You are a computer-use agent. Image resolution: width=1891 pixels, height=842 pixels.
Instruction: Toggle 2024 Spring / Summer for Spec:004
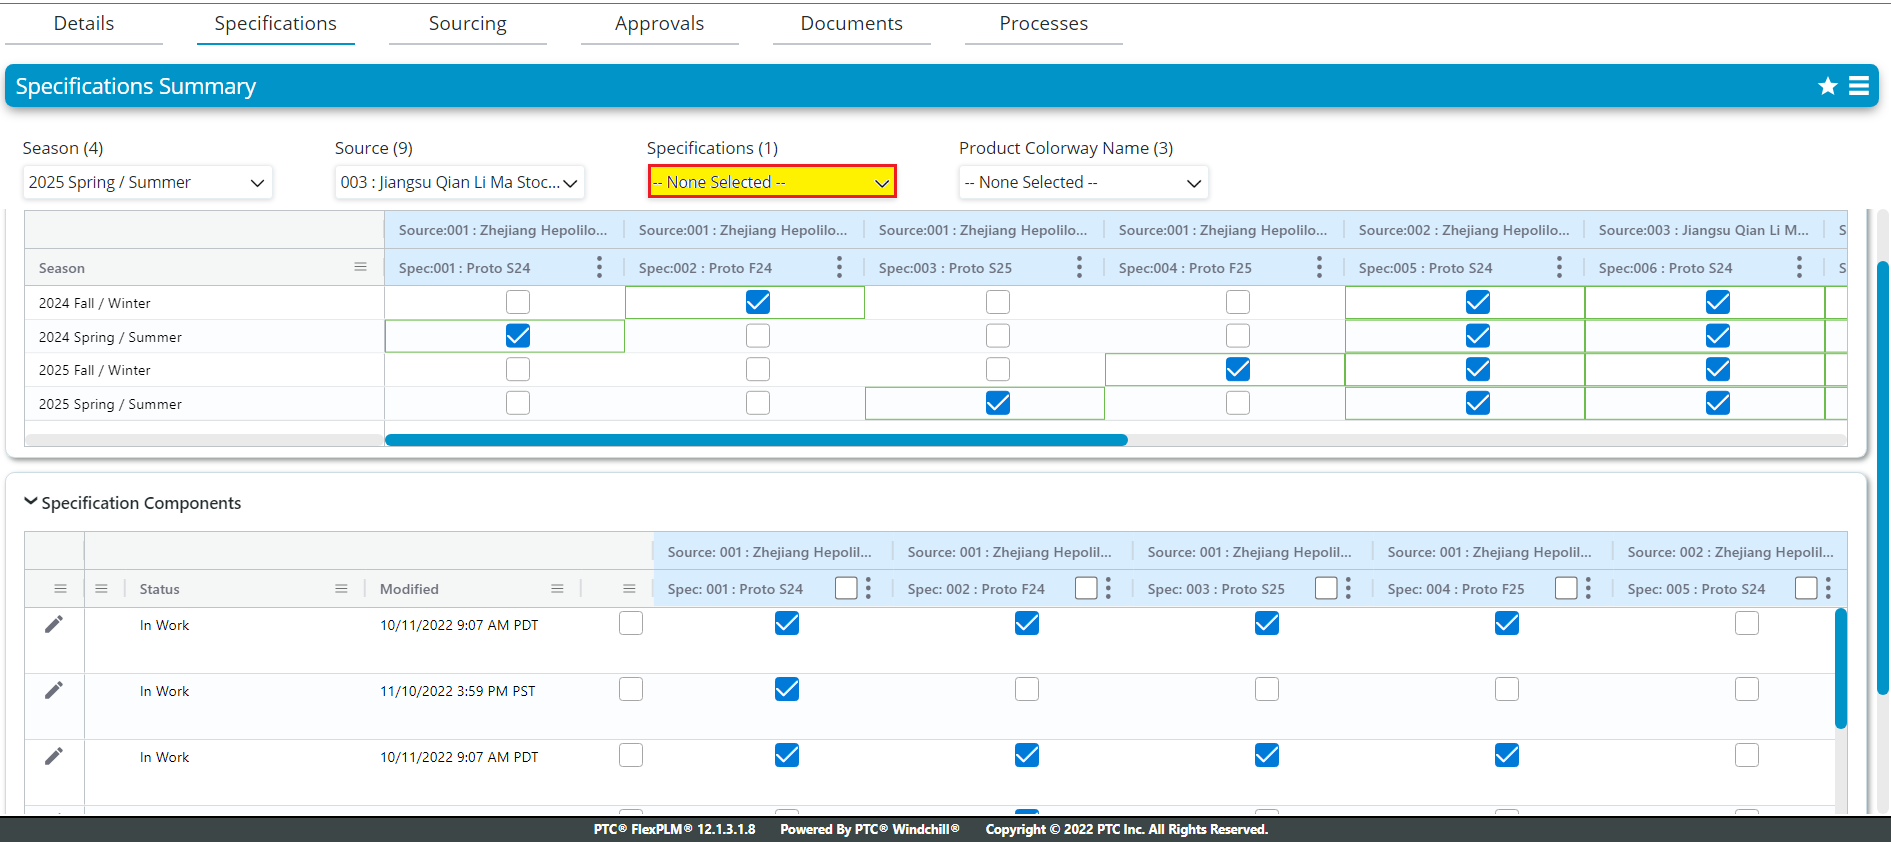click(x=1238, y=336)
